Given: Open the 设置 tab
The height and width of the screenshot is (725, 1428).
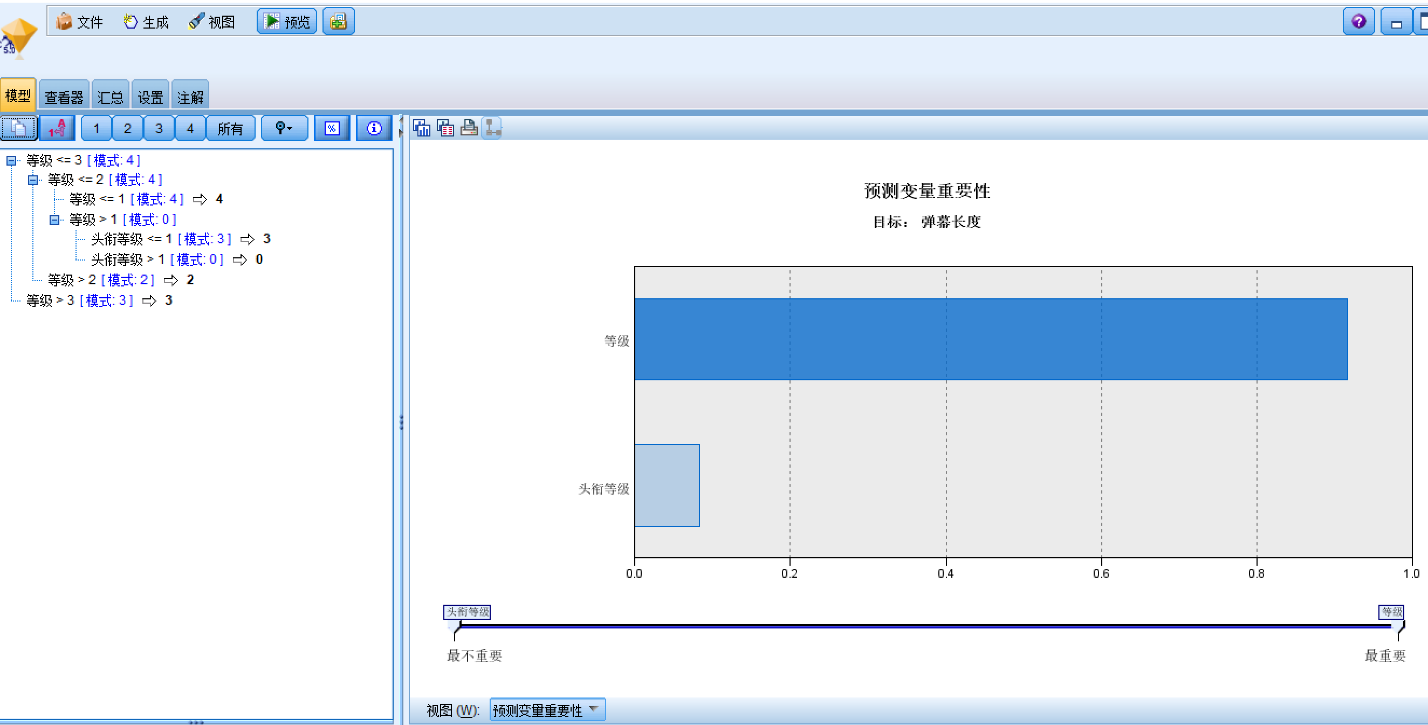Looking at the screenshot, I should click(x=150, y=96).
